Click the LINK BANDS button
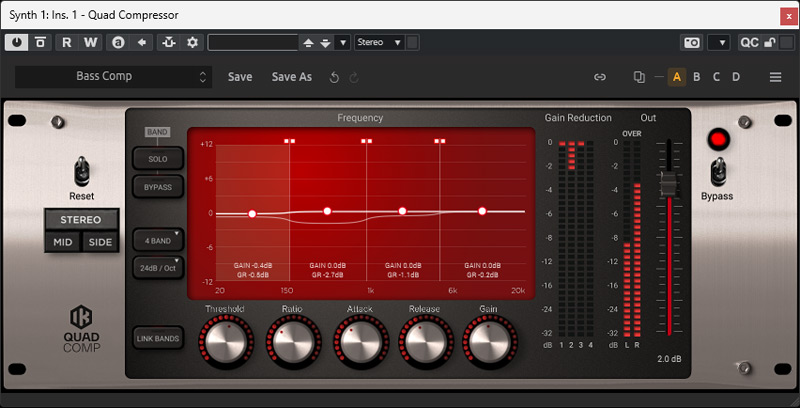The width and height of the screenshot is (800, 408). pyautogui.click(x=157, y=339)
